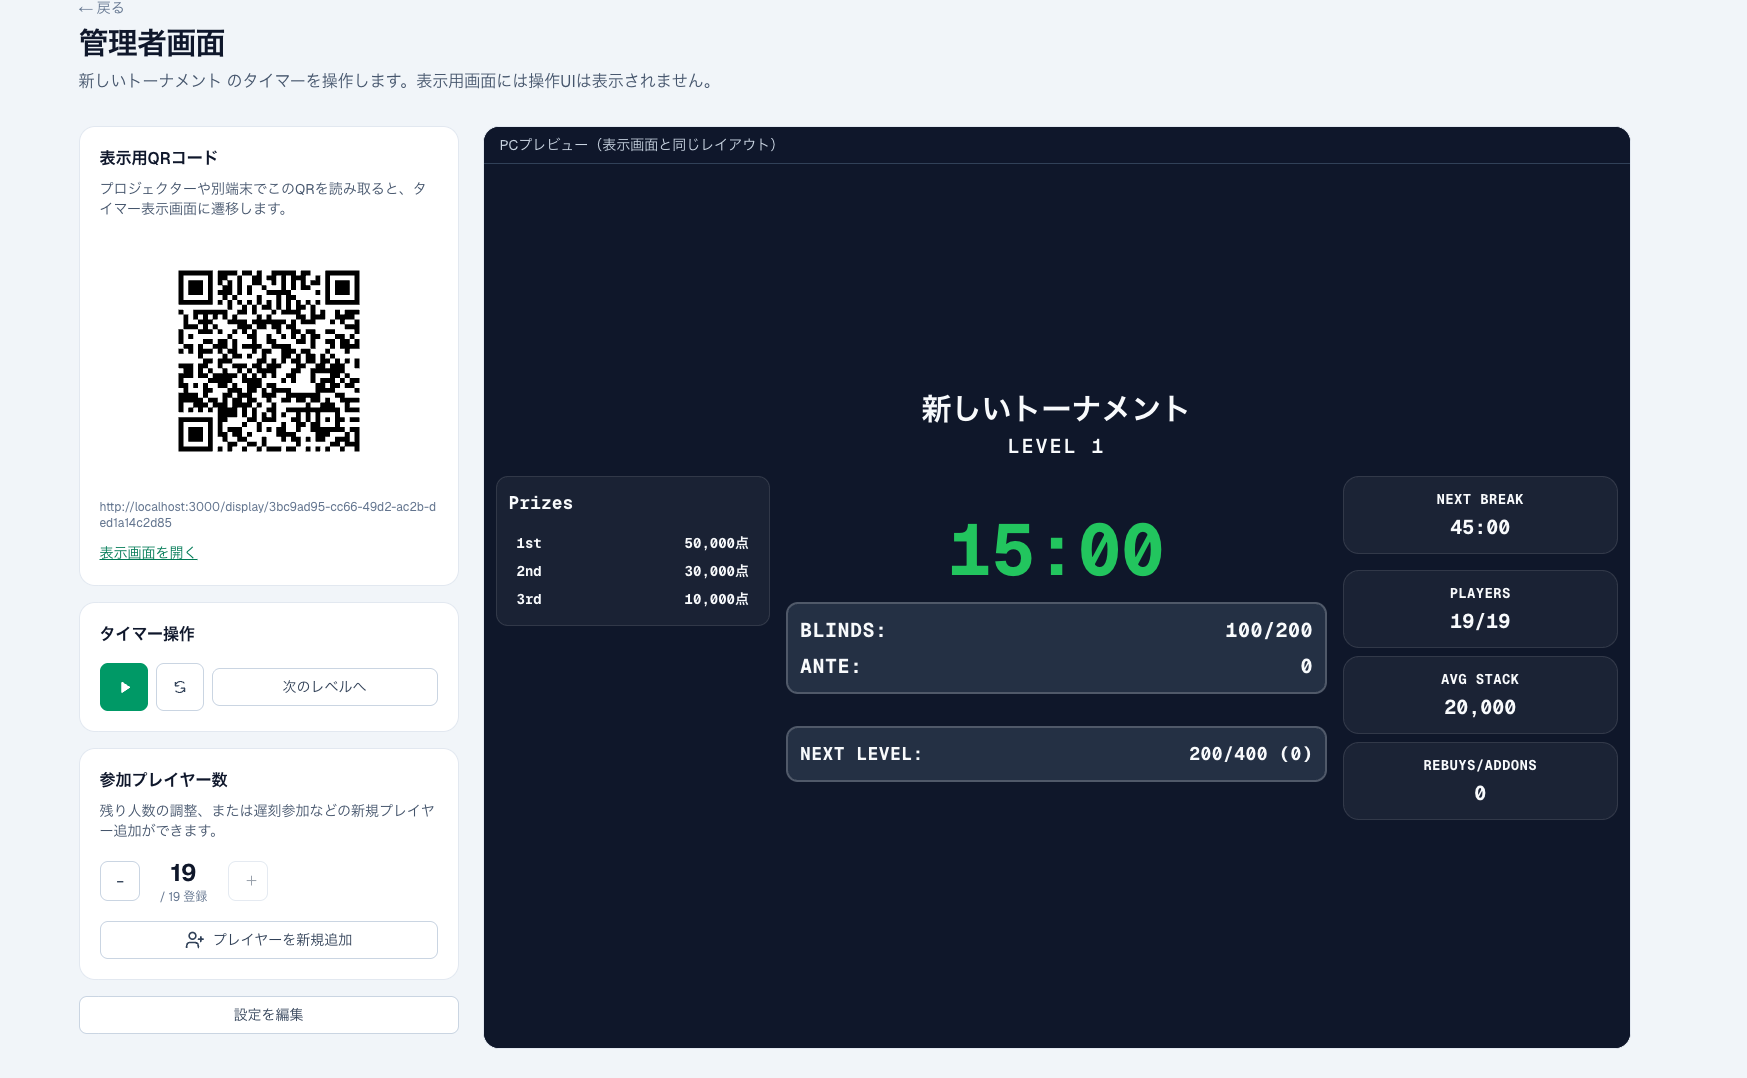Click プレイヤーを新規追加 button
Image resolution: width=1747 pixels, height=1078 pixels.
point(269,940)
